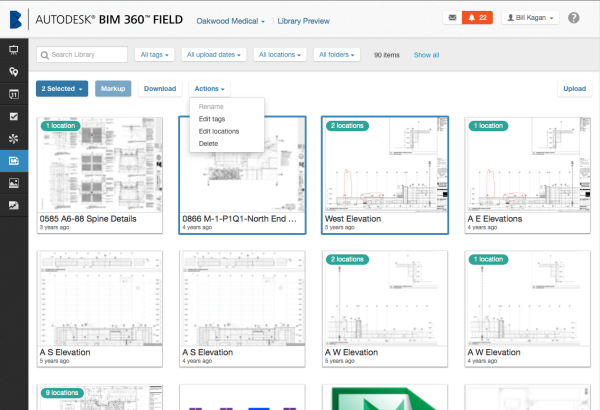Open the All locations filter dropdown
The height and width of the screenshot is (410, 600).
(279, 55)
